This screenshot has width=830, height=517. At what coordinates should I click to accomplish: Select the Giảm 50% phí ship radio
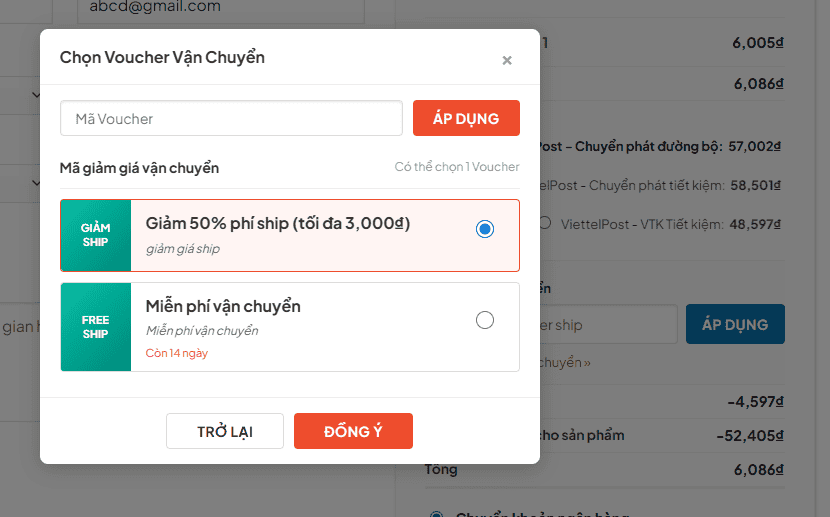pos(485,229)
